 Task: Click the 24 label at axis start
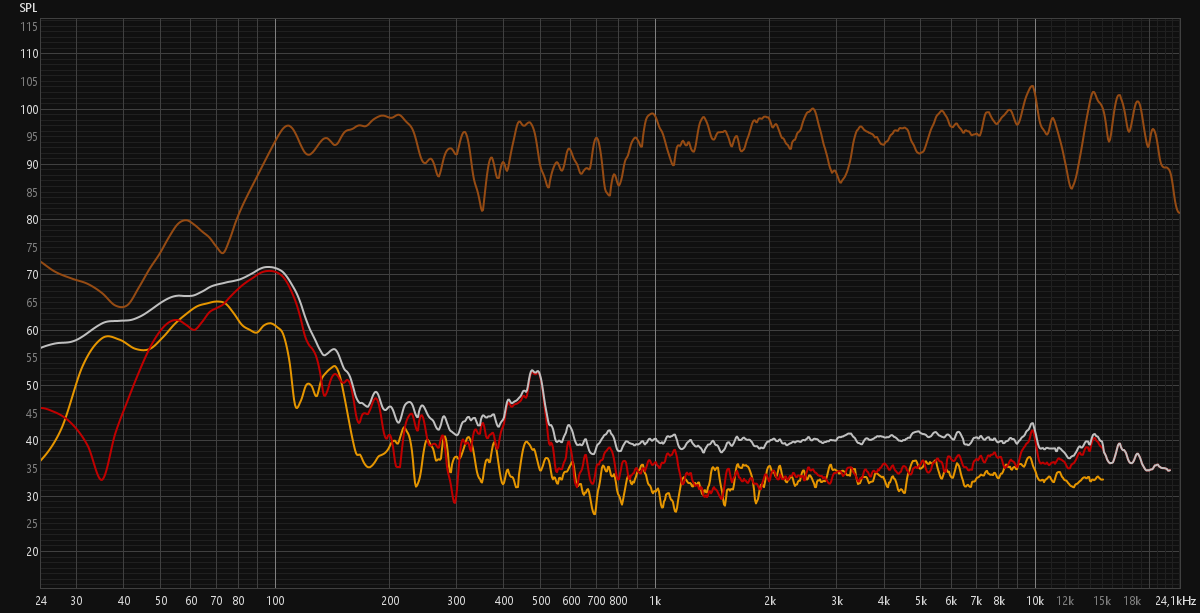point(41,601)
